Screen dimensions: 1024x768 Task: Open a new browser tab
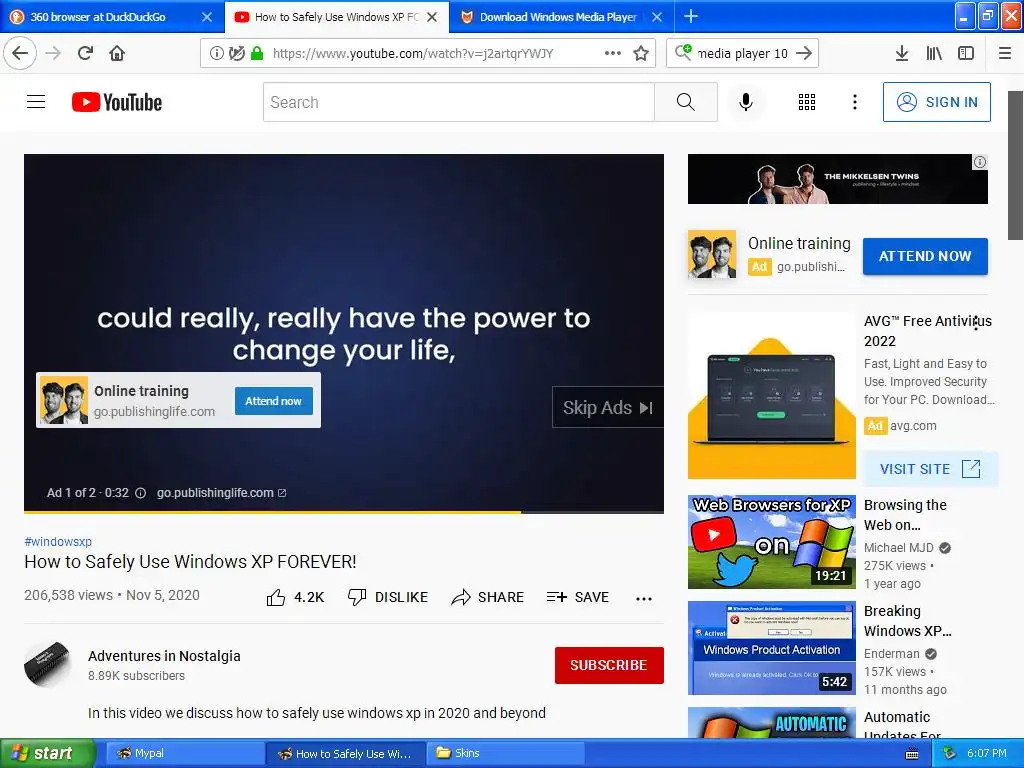tap(691, 16)
